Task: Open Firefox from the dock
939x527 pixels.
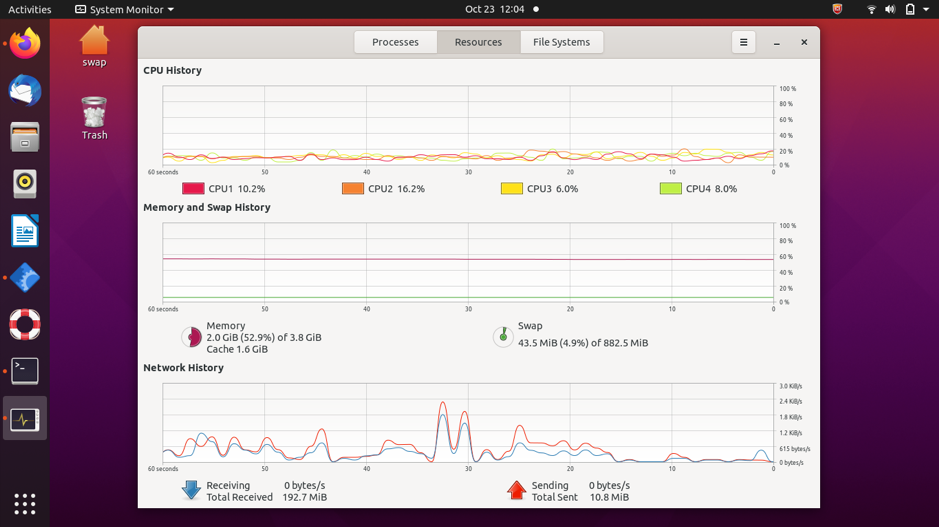Action: (25, 44)
